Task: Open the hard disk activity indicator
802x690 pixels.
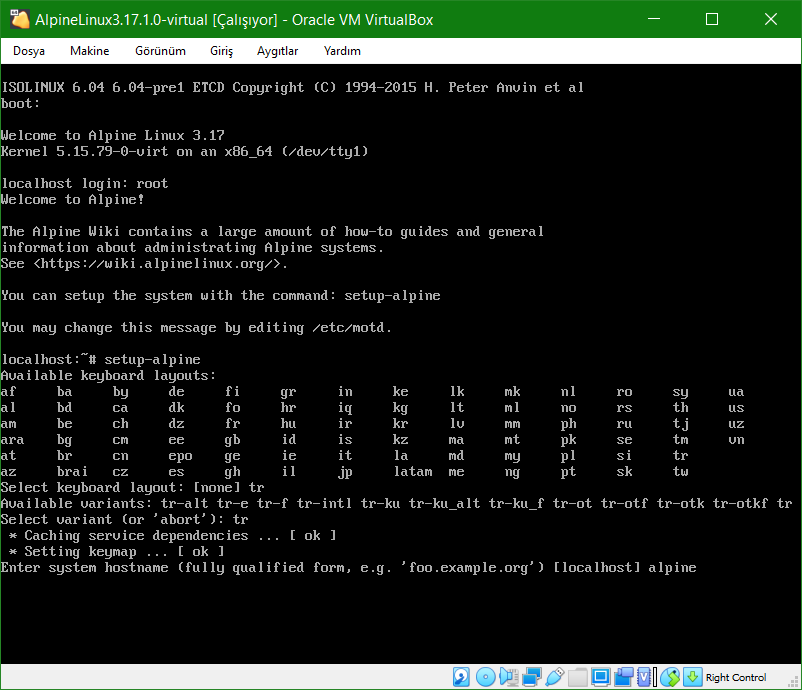Action: [x=461, y=677]
